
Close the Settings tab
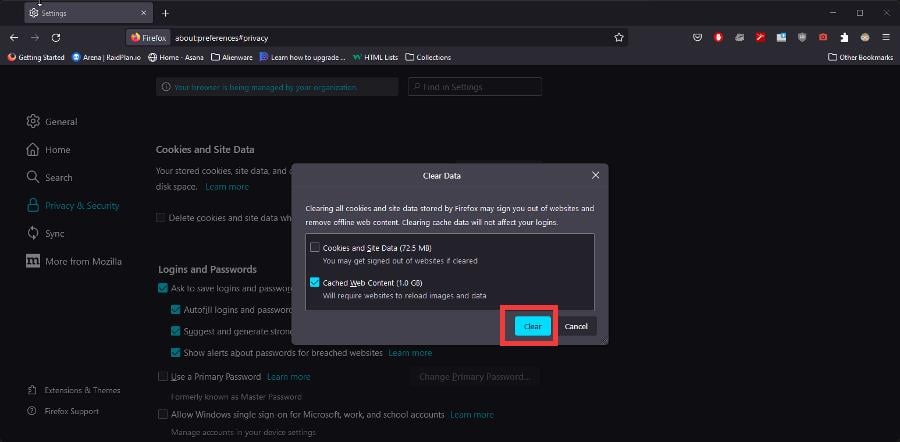point(143,13)
